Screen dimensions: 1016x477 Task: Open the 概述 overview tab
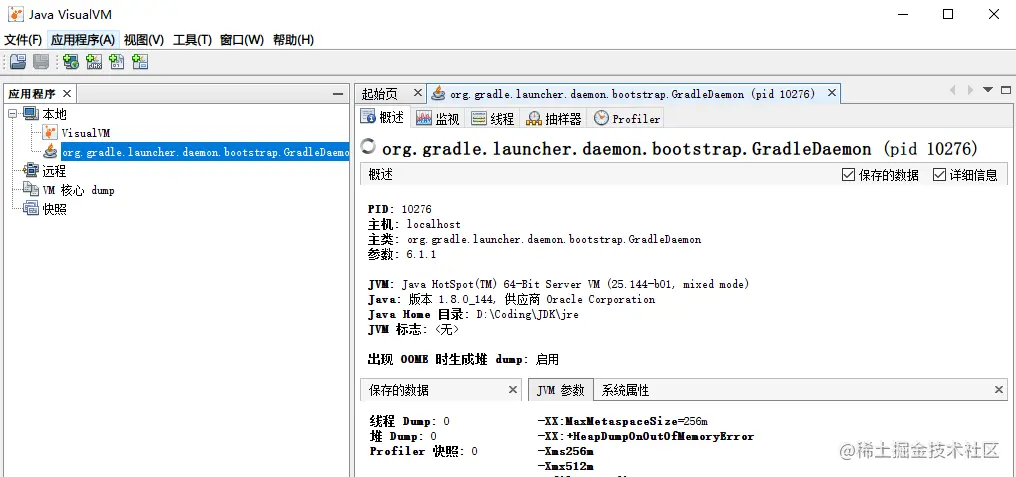pos(384,118)
